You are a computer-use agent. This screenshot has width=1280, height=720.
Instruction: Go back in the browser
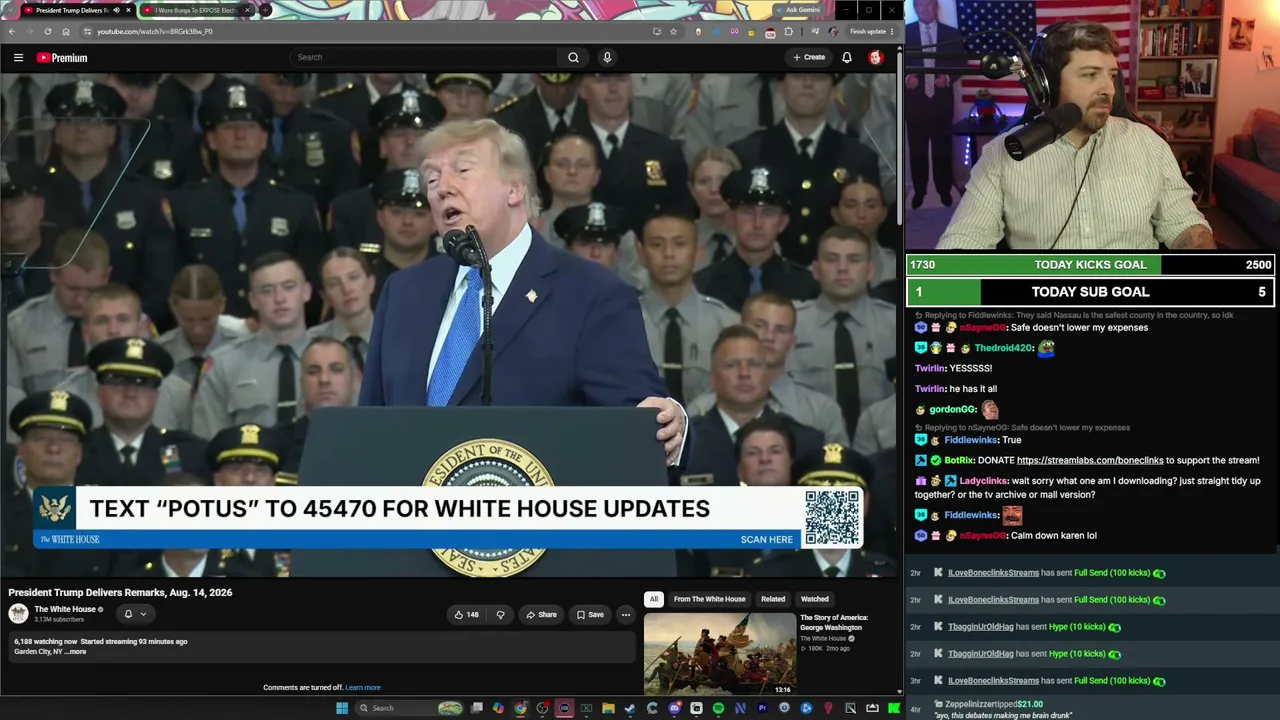point(12,31)
